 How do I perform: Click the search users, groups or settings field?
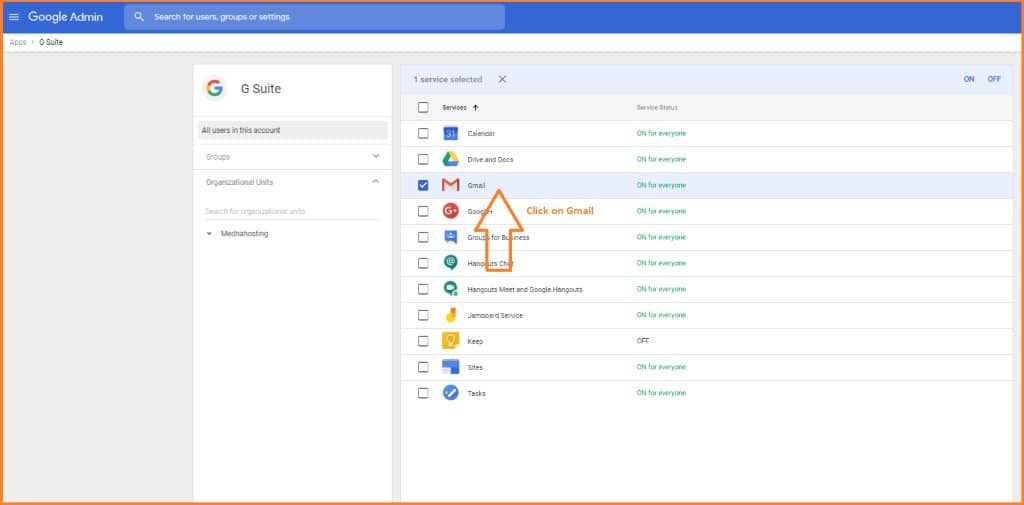click(x=320, y=17)
